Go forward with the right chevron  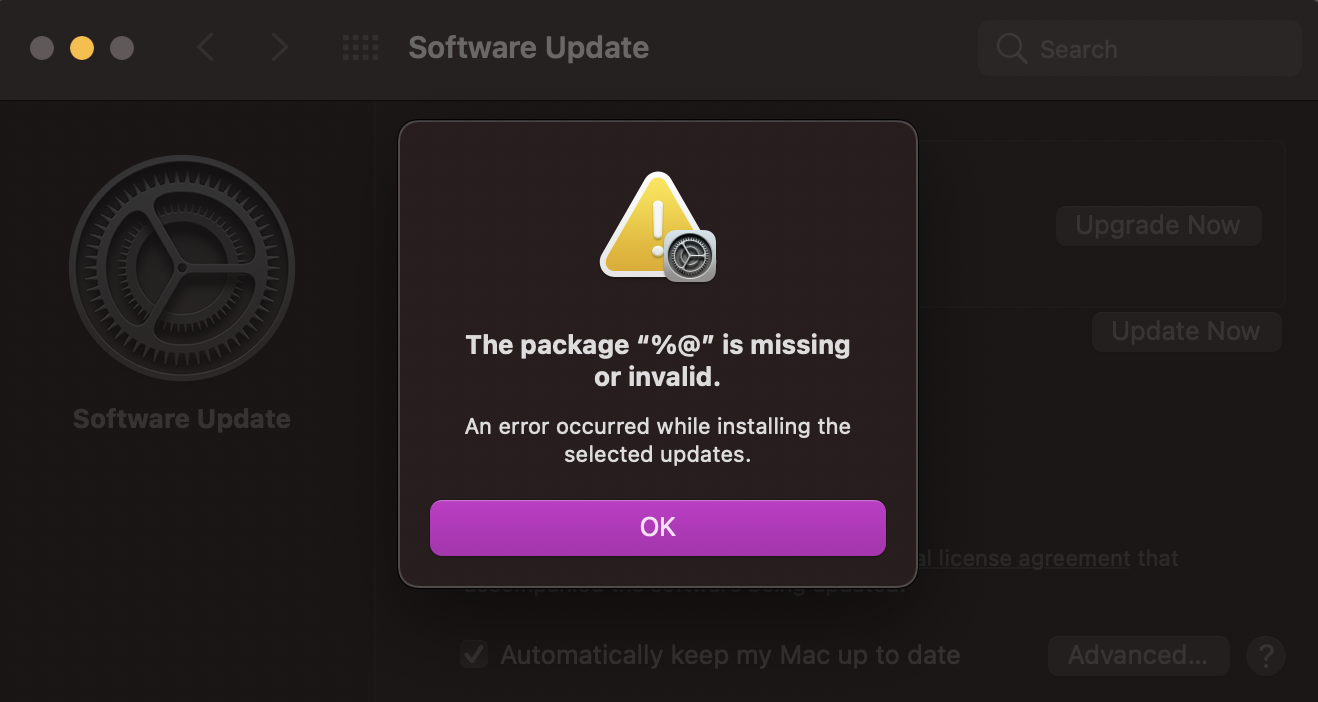280,47
